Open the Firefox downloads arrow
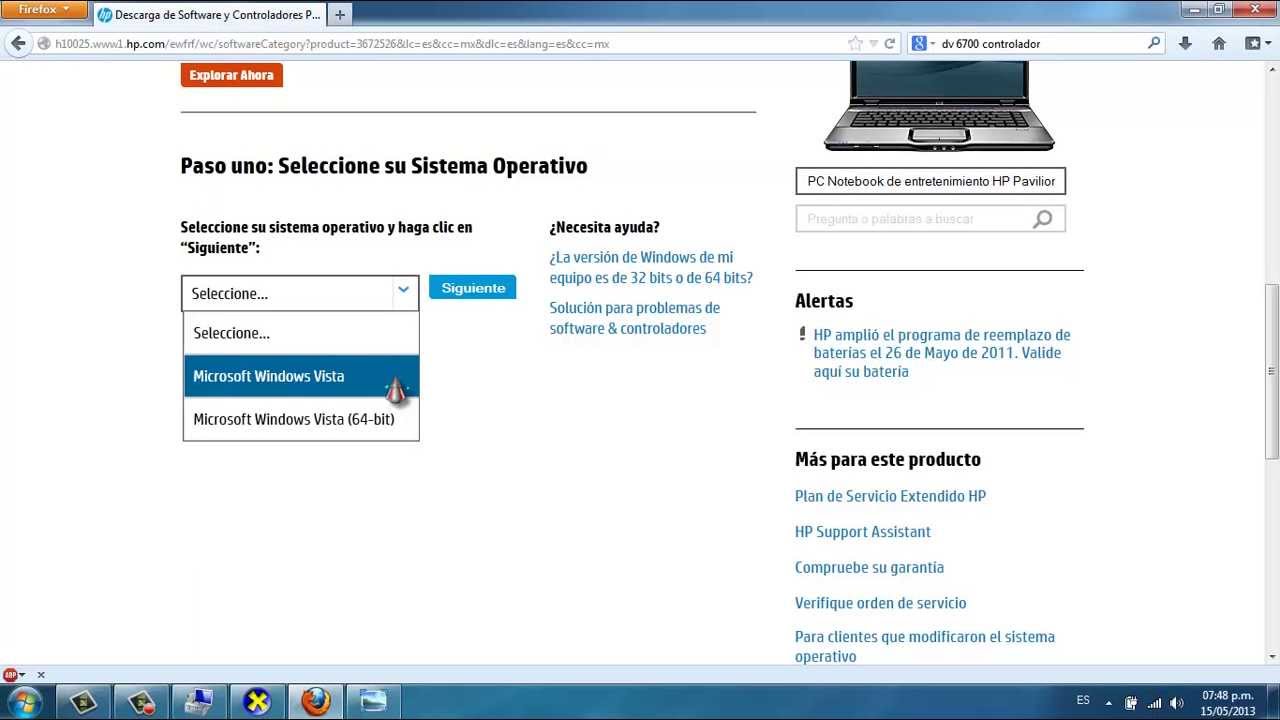Viewport: 1280px width, 720px height. tap(1185, 44)
